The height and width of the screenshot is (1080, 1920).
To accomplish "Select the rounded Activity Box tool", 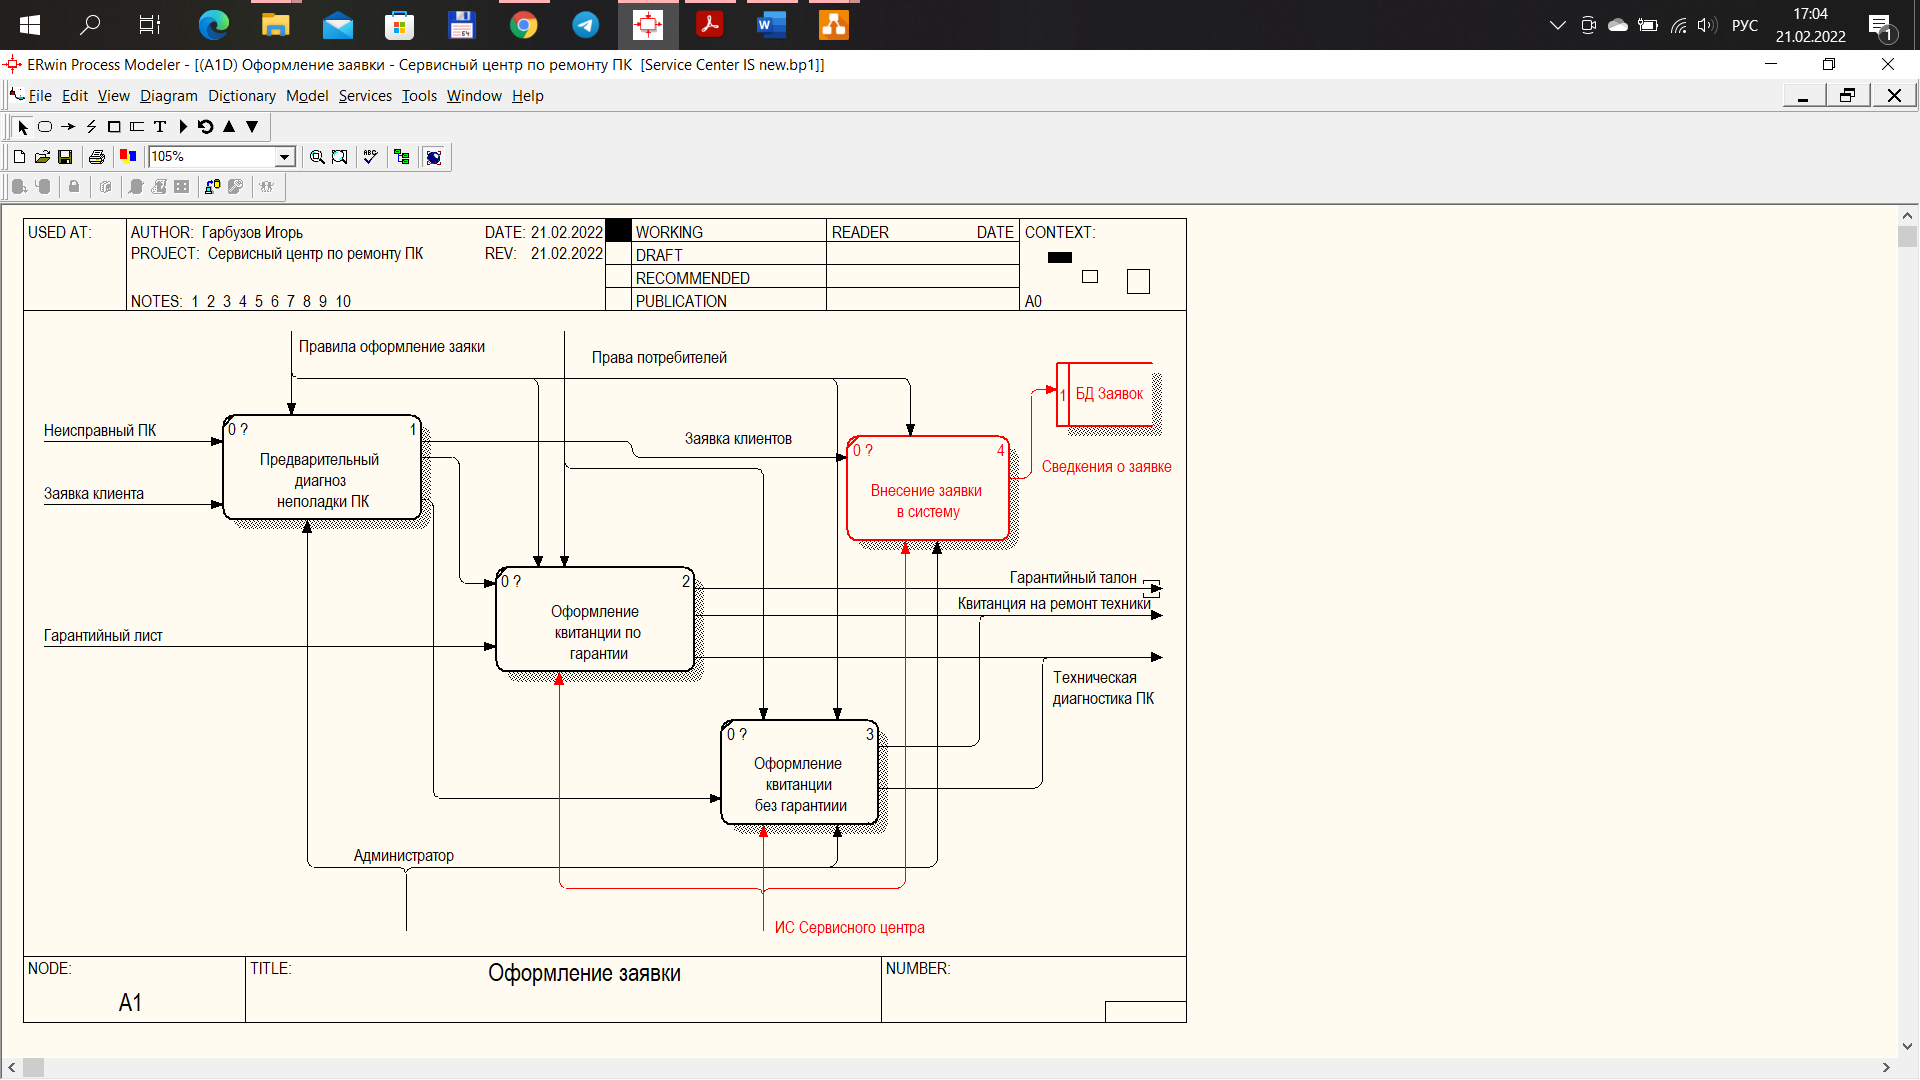I will (x=45, y=127).
